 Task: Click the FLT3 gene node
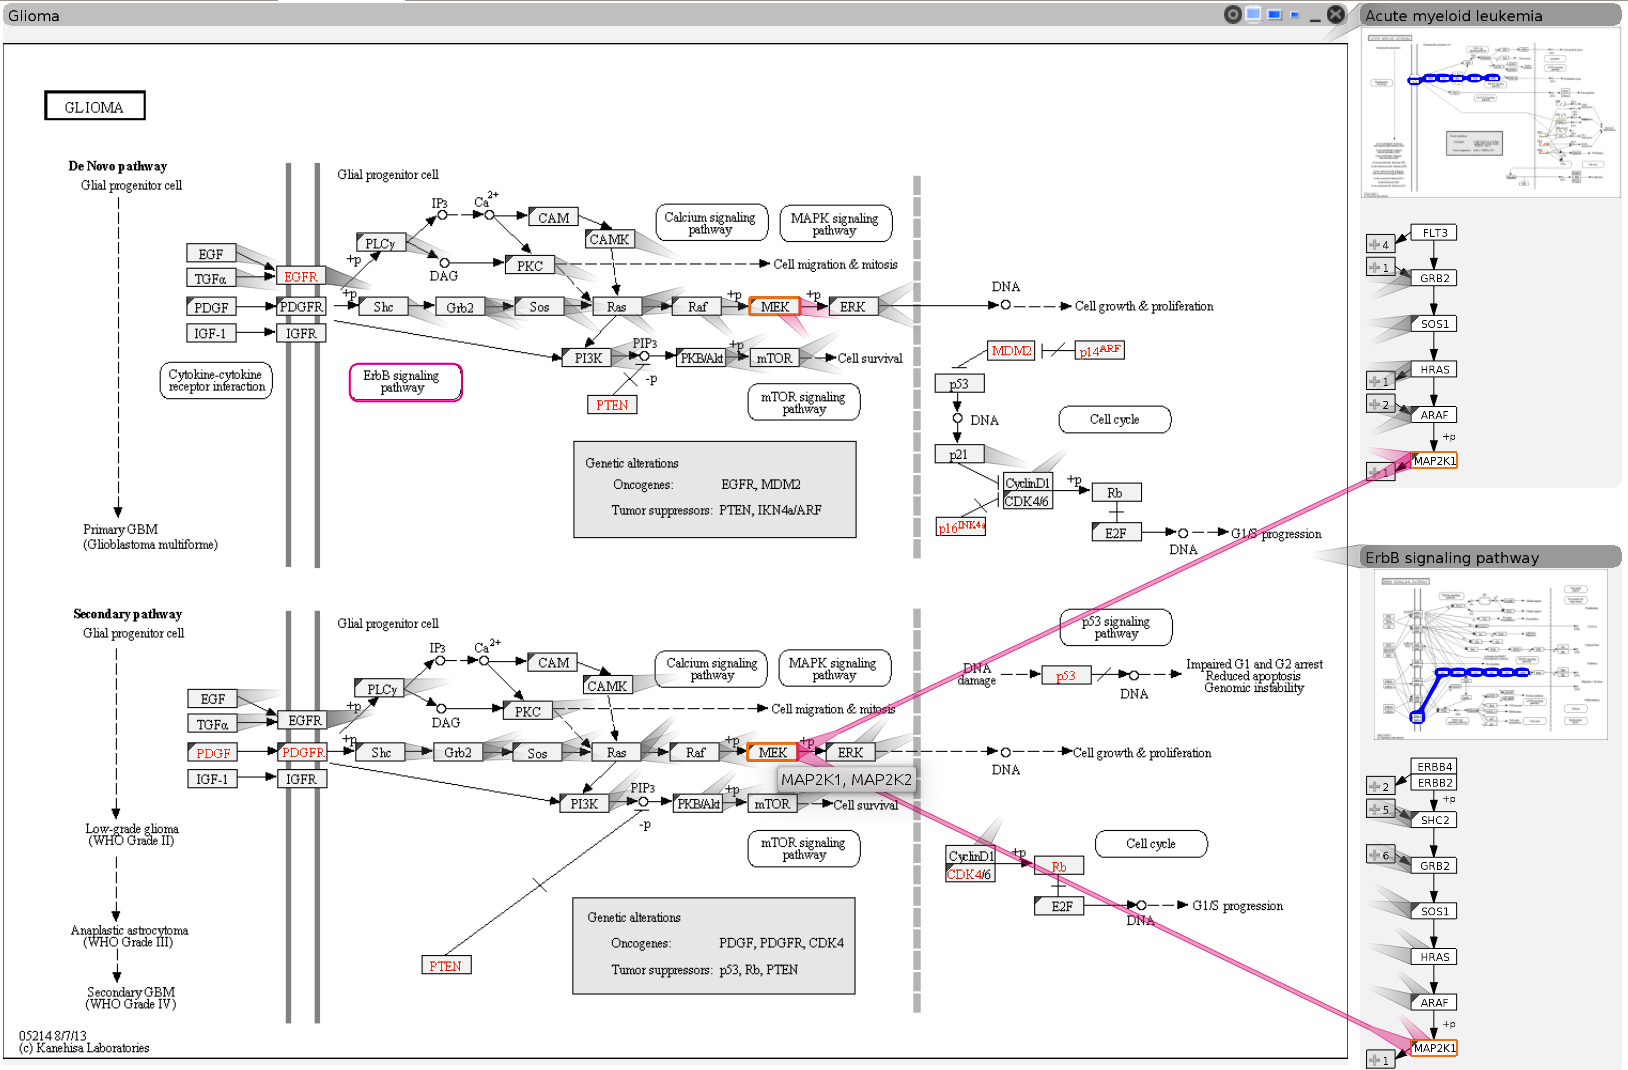1434,233
